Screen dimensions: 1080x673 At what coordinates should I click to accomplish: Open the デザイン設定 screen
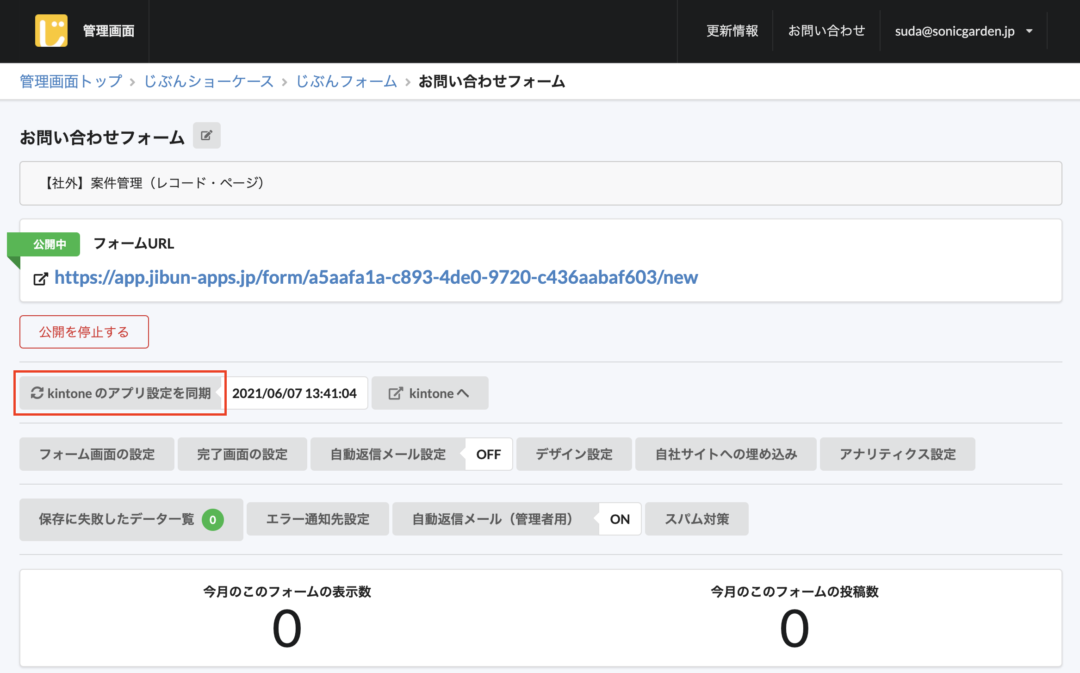point(574,453)
